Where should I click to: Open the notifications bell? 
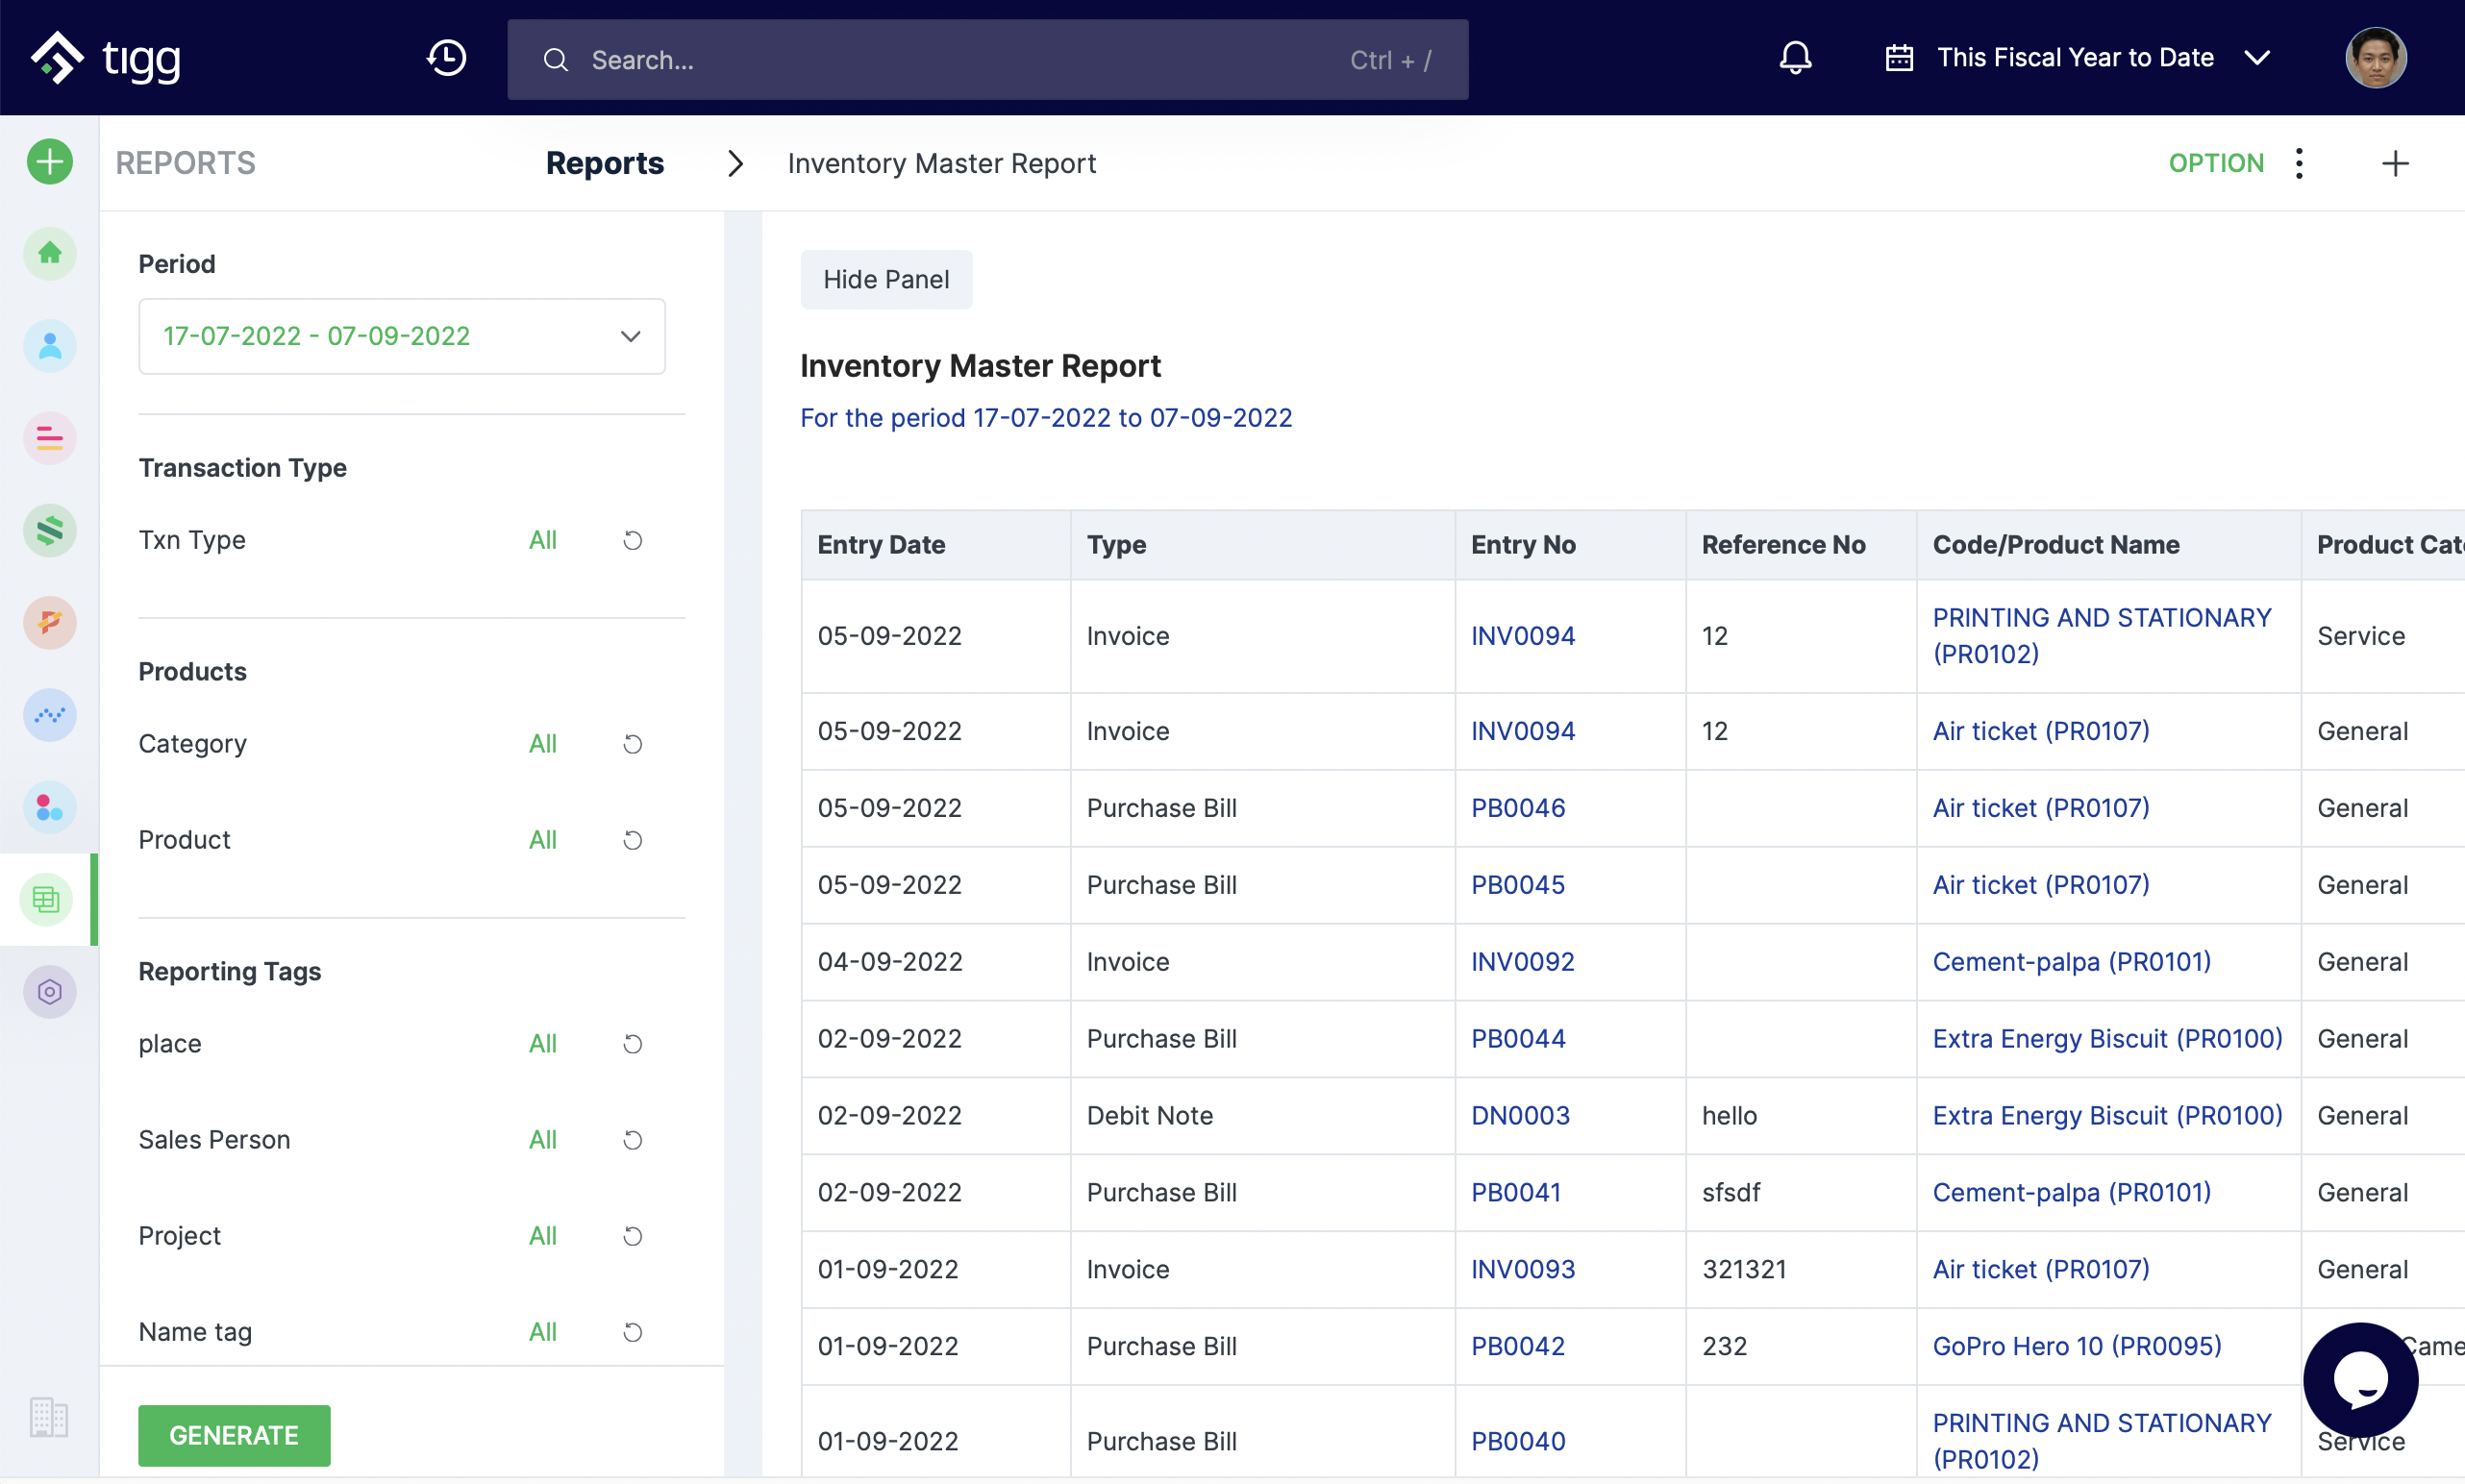pyautogui.click(x=1795, y=58)
